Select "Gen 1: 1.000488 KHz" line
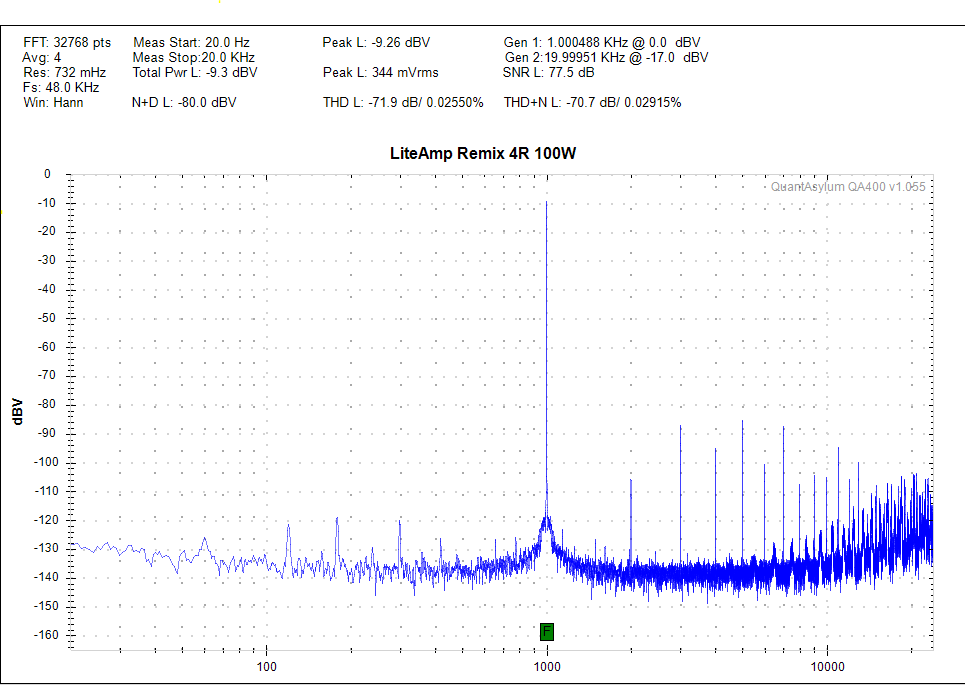Image resolution: width=965 pixels, height=685 pixels. point(602,42)
